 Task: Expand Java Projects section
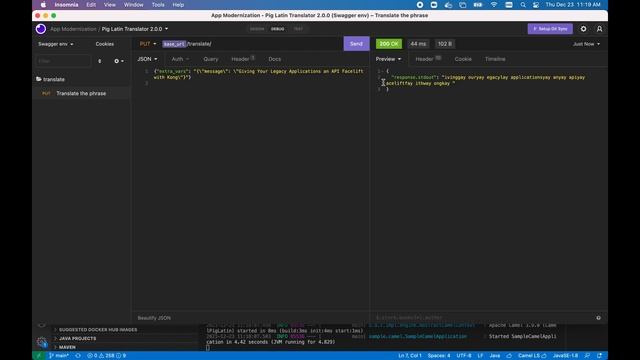(x=78, y=338)
